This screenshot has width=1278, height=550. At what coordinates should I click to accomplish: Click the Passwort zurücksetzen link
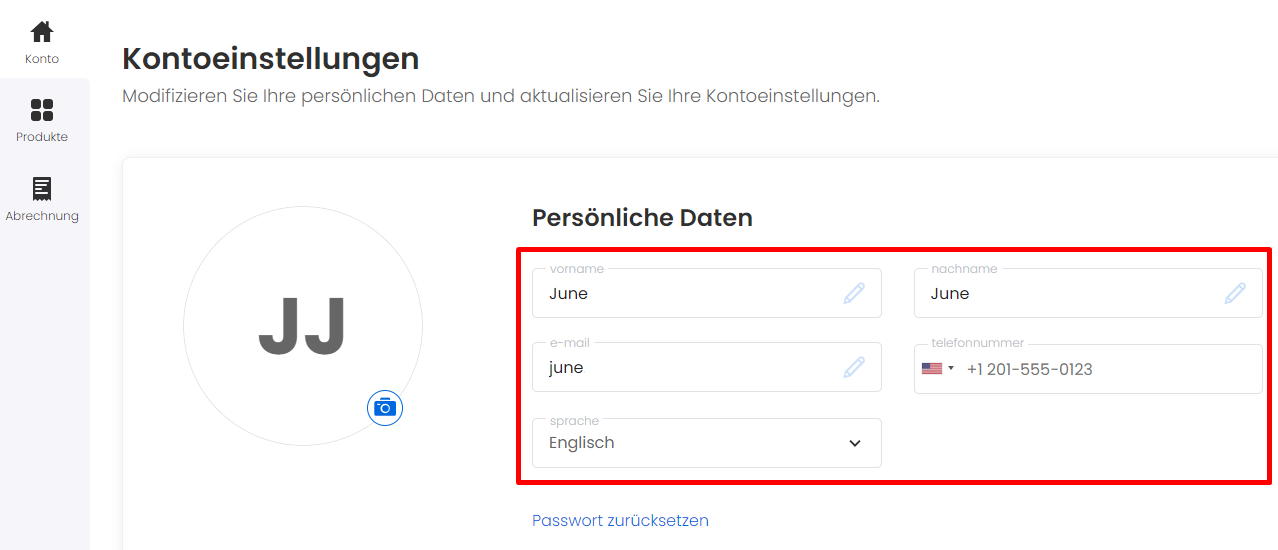coord(620,520)
